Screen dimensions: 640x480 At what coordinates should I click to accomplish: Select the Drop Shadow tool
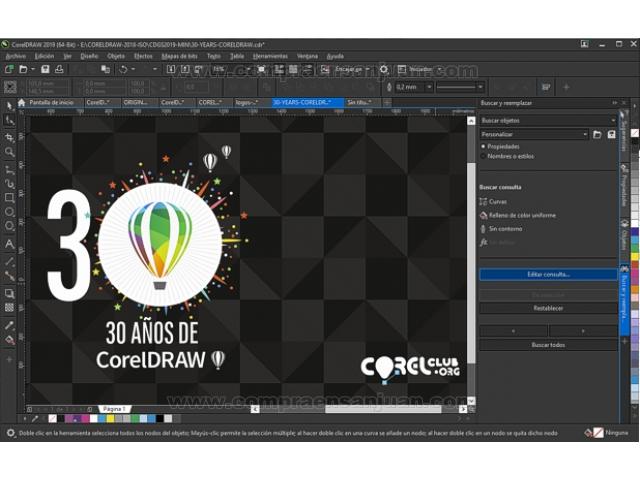click(9, 293)
